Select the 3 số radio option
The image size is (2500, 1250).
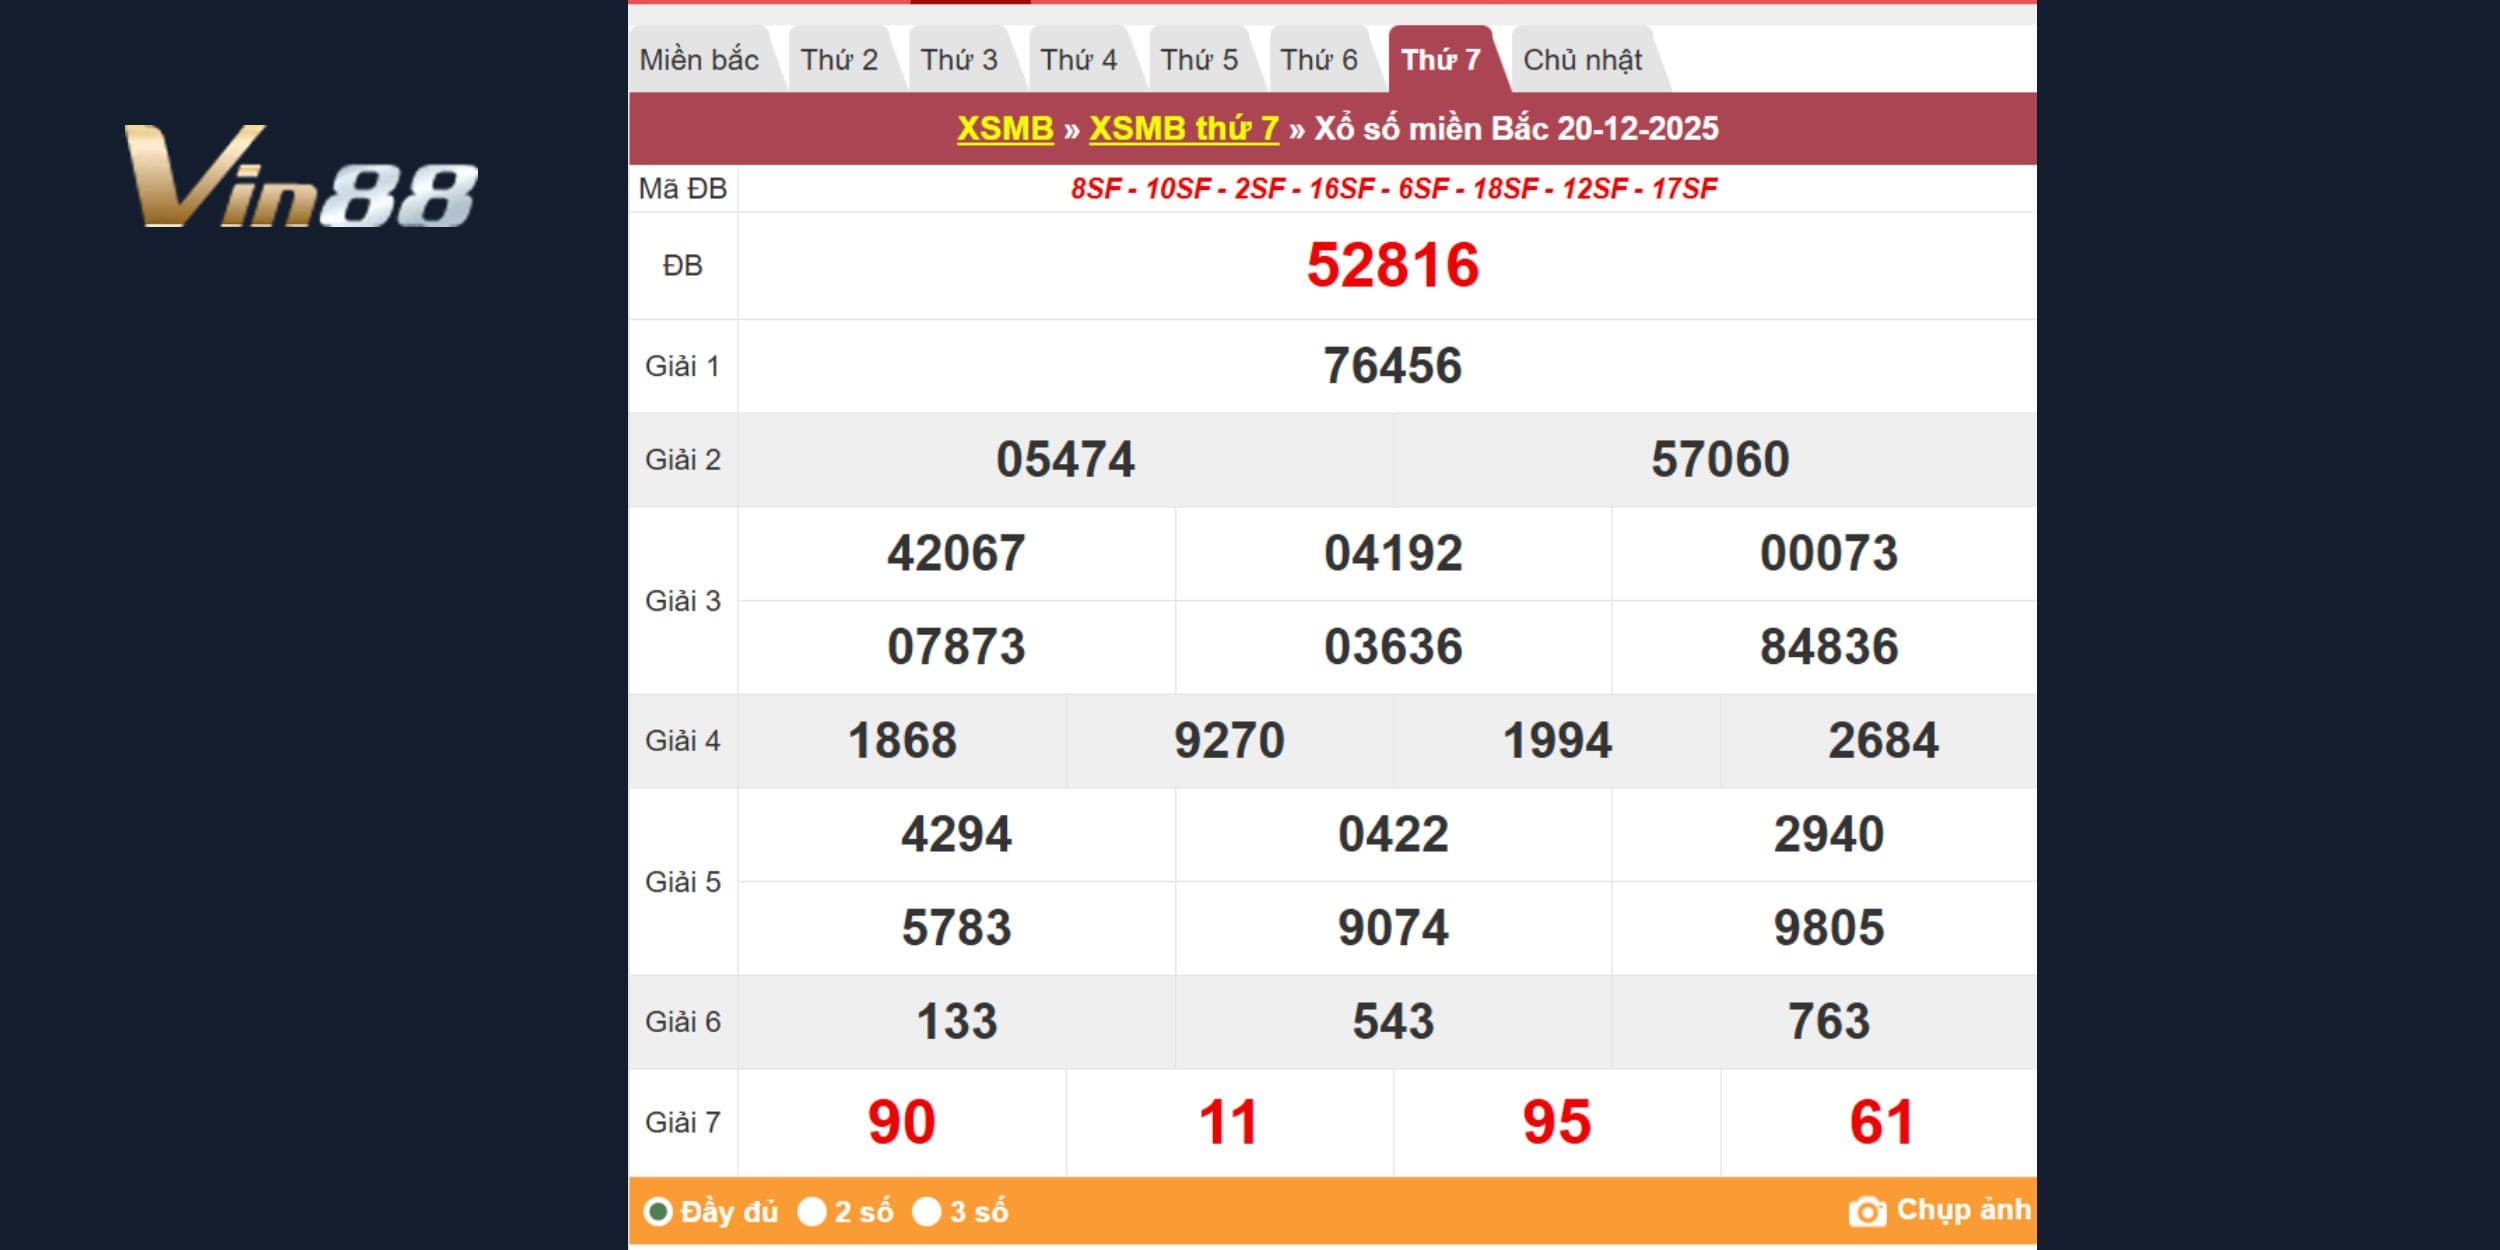(x=927, y=1212)
